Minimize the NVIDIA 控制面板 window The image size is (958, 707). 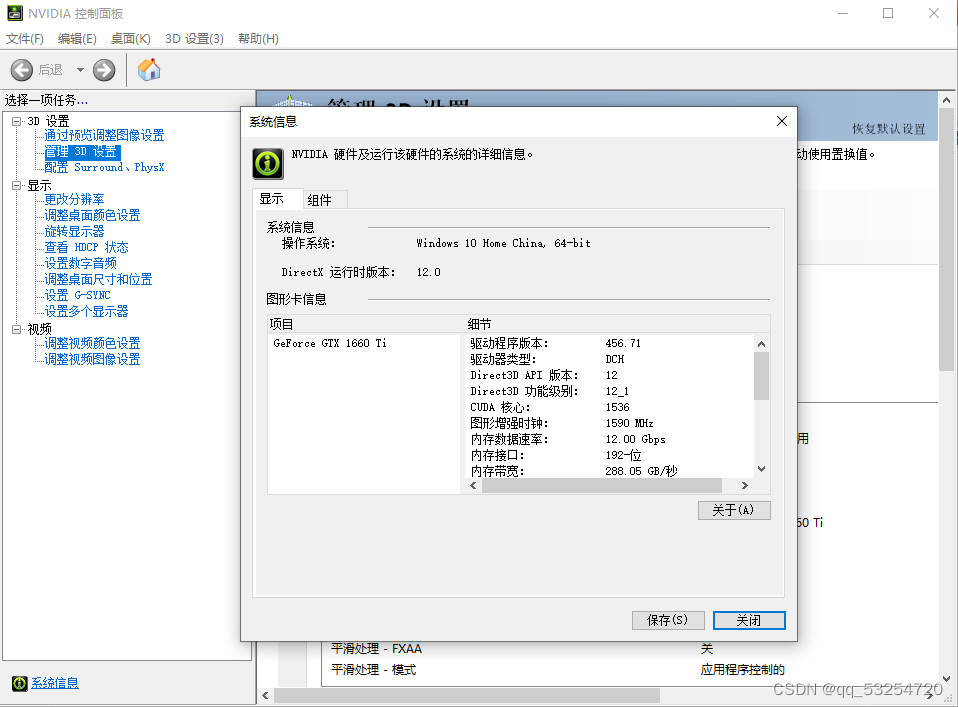point(843,13)
